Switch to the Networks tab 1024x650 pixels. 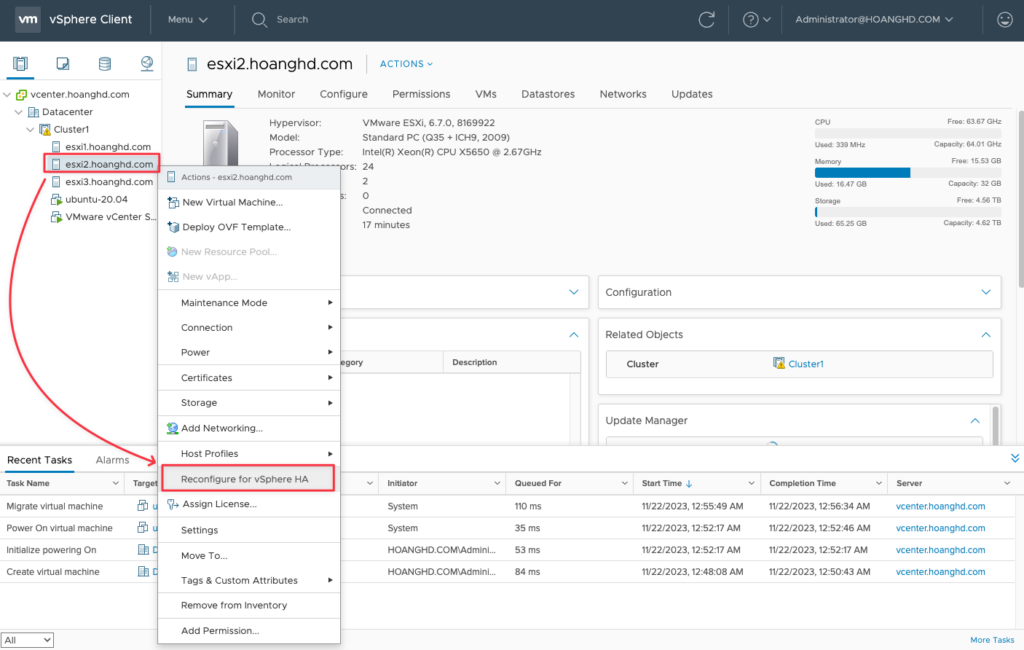tap(623, 94)
